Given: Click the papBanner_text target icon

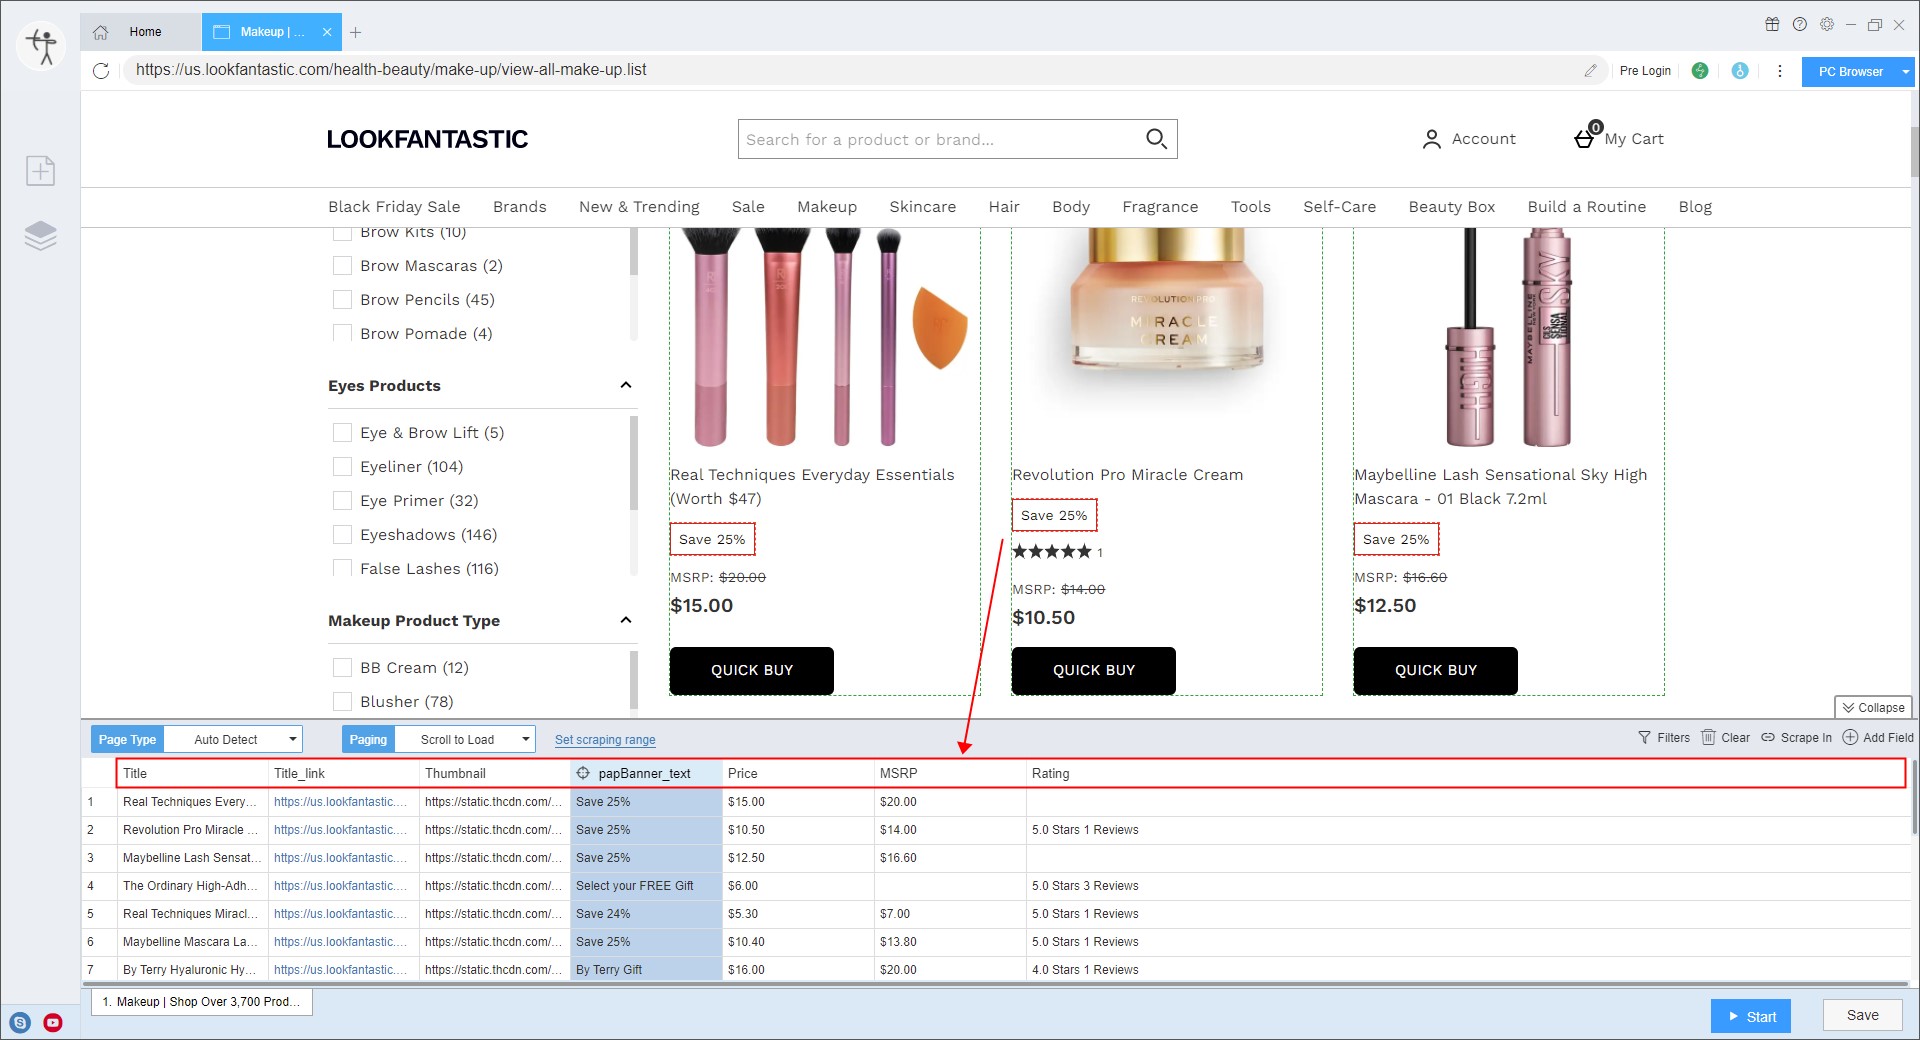Looking at the screenshot, I should tap(583, 773).
